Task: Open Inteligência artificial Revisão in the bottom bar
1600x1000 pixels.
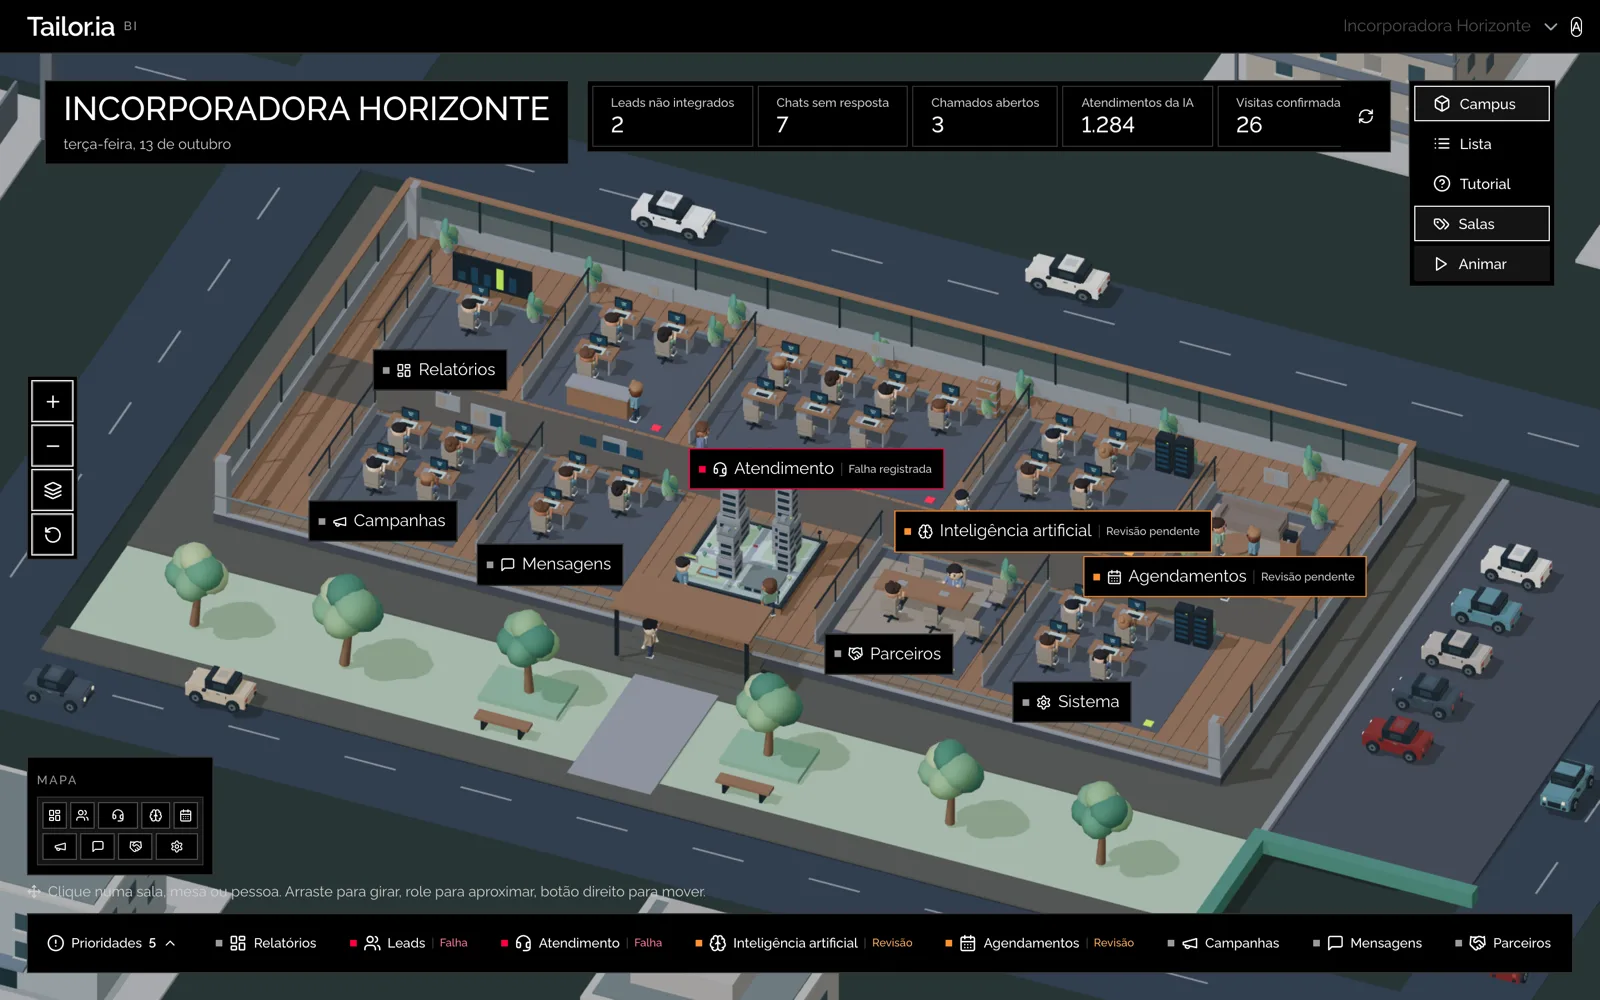Action: (804, 943)
